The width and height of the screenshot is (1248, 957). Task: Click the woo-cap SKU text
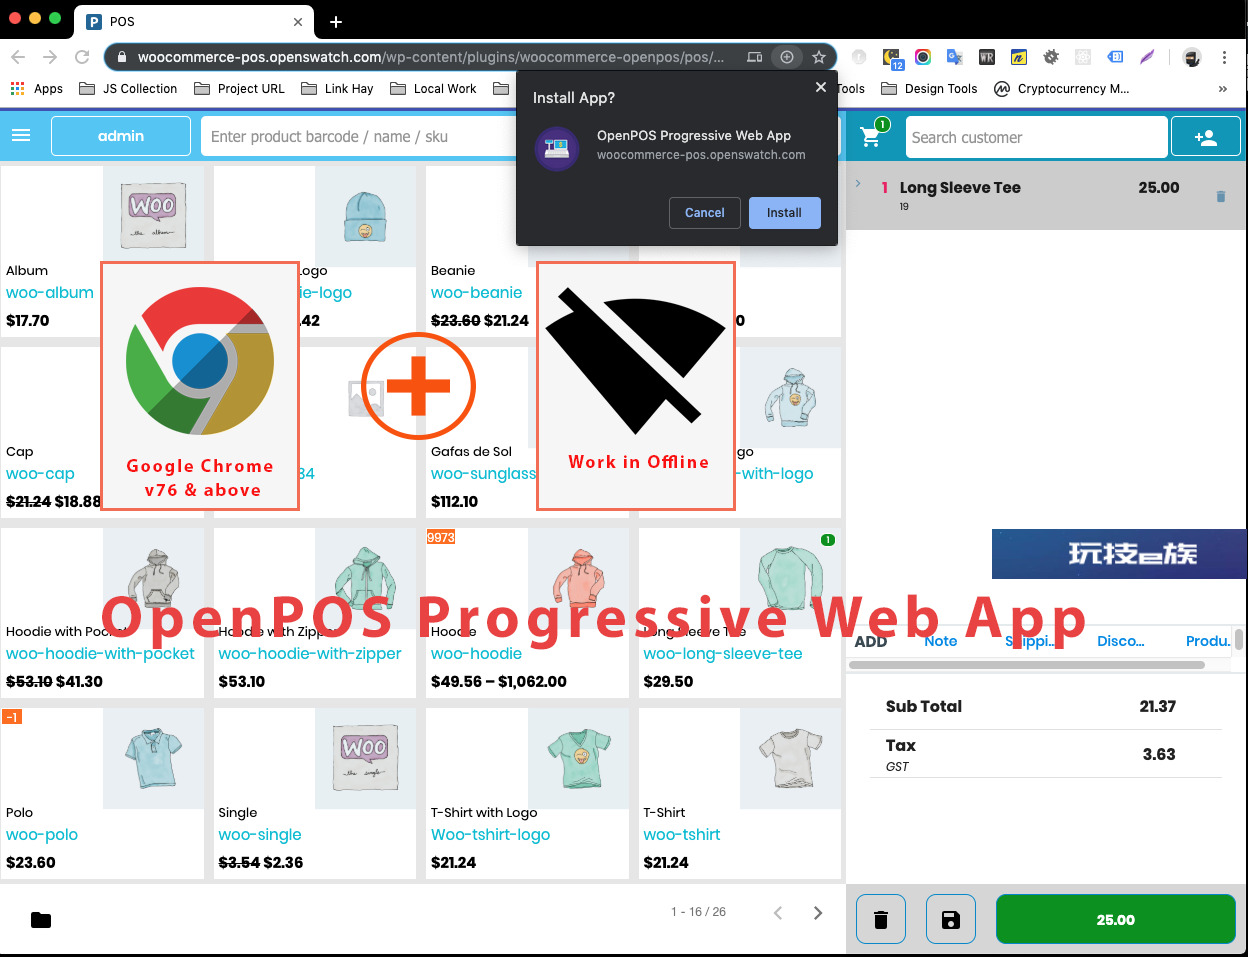click(40, 474)
